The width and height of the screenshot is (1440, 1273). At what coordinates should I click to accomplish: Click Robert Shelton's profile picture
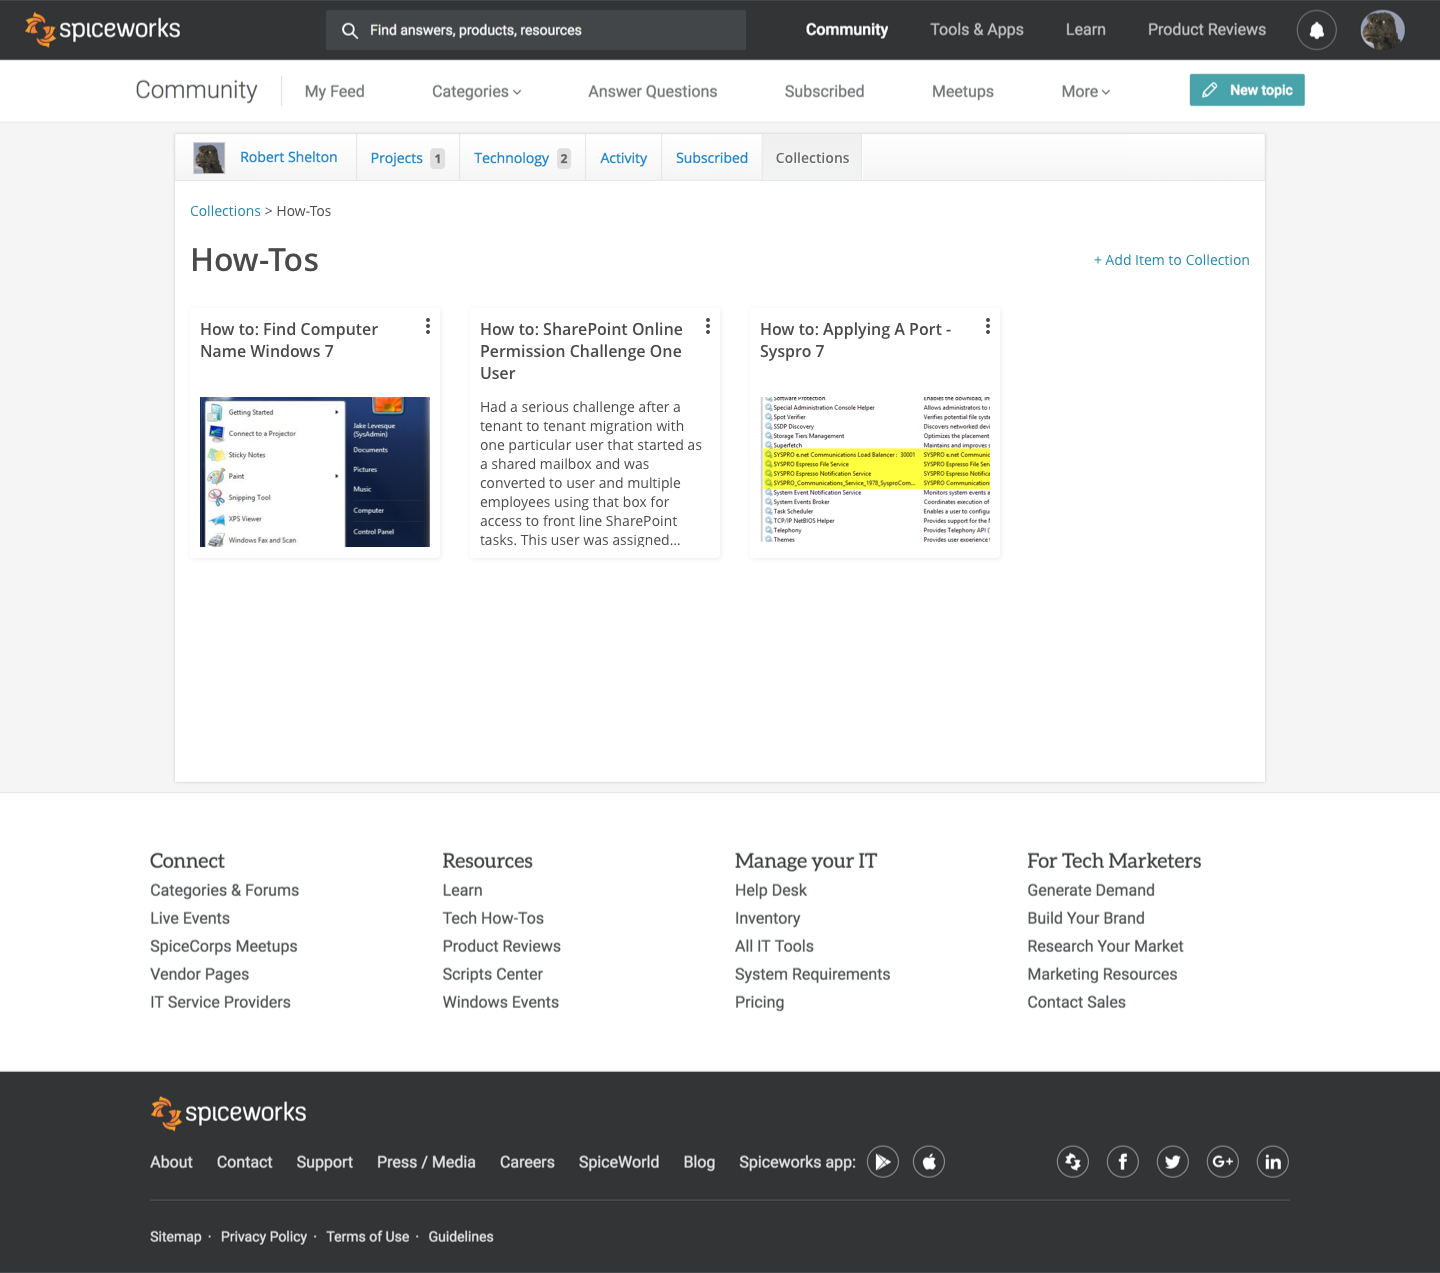click(209, 158)
